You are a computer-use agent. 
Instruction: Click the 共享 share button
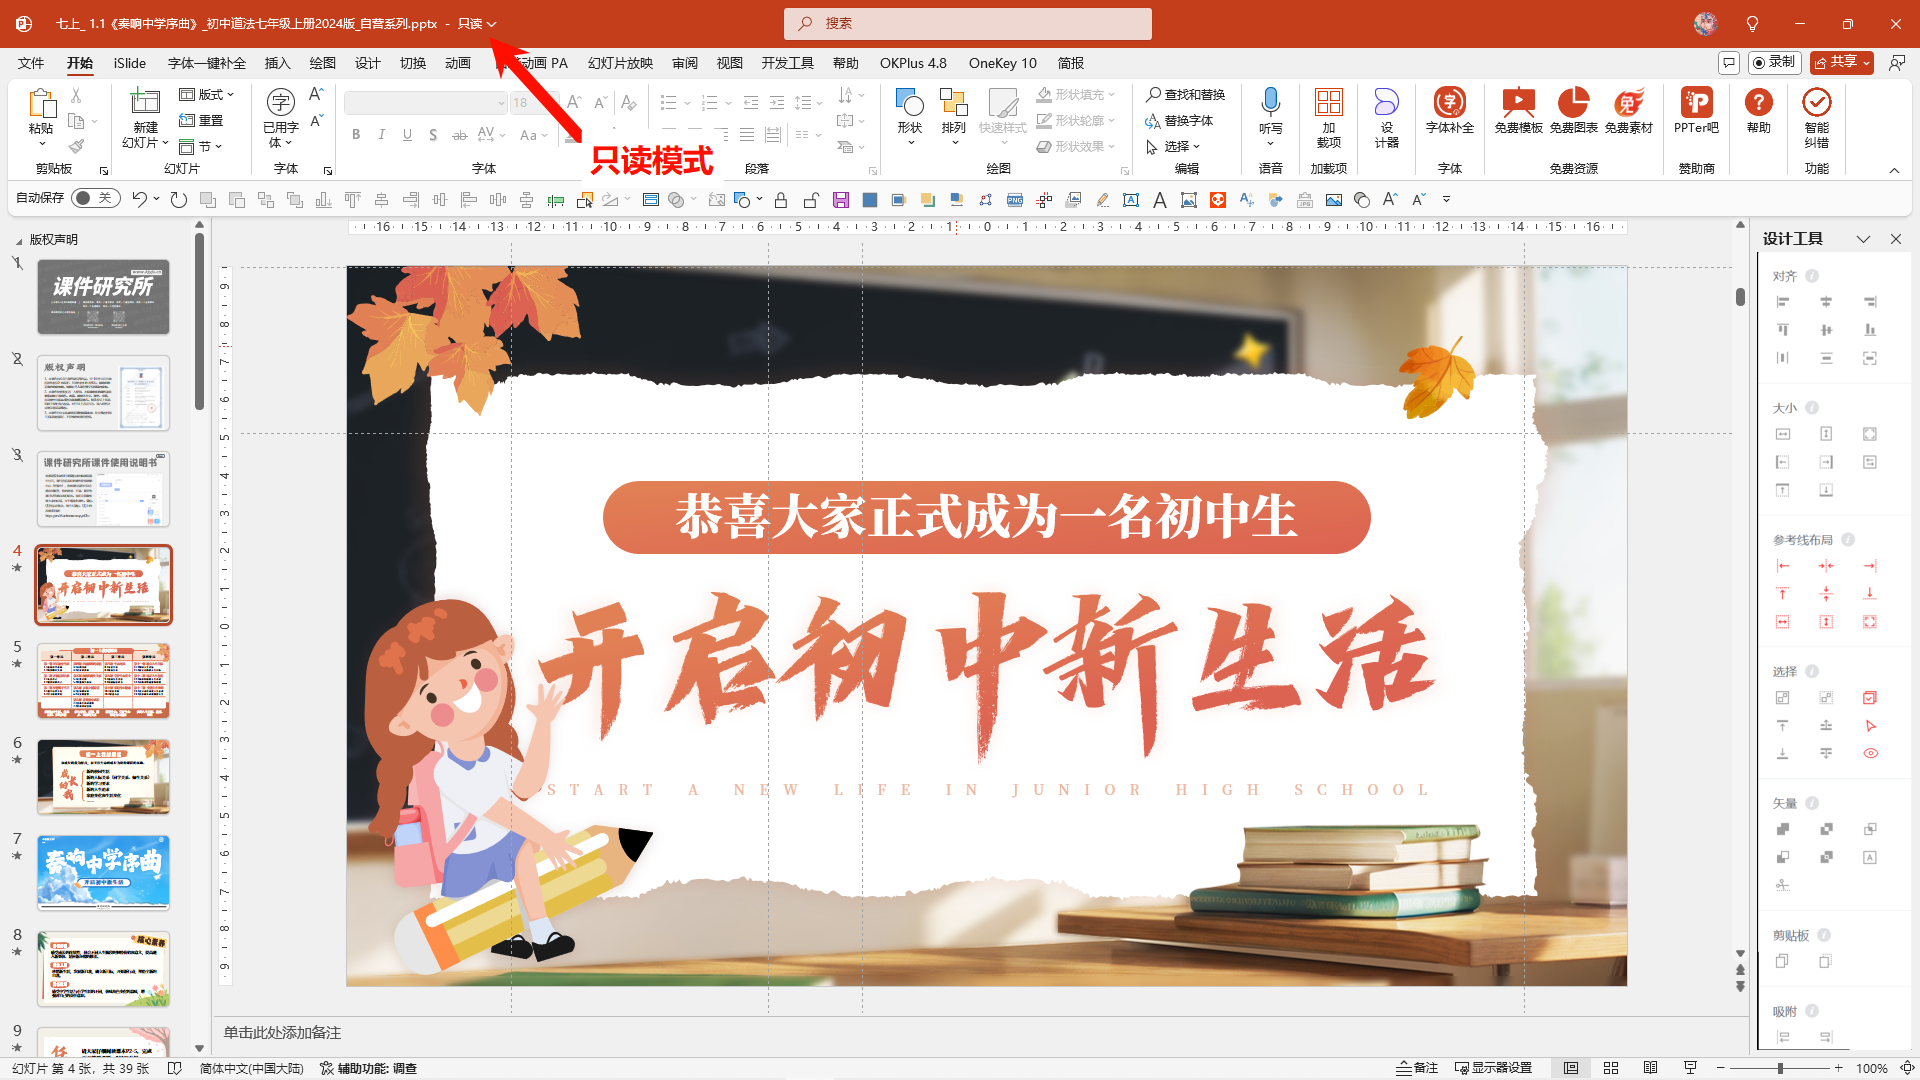(x=1840, y=62)
